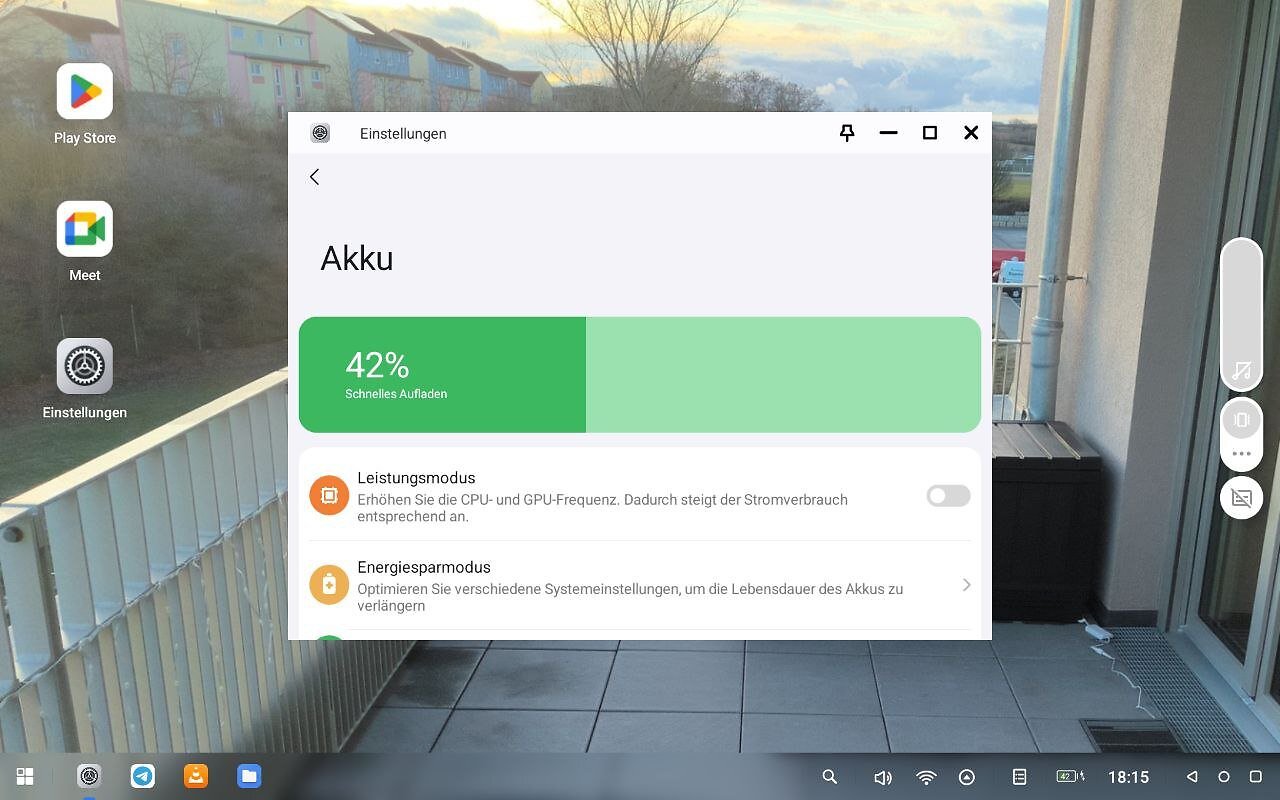1280x800 pixels.
Task: Toggle the Leistungsmodus switch on
Action: point(948,496)
